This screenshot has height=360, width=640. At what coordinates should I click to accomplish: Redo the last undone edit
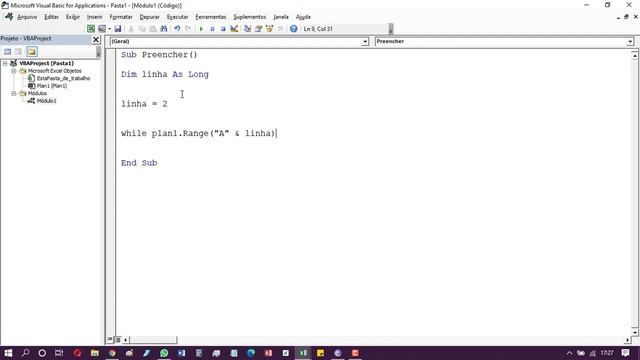(x=188, y=29)
